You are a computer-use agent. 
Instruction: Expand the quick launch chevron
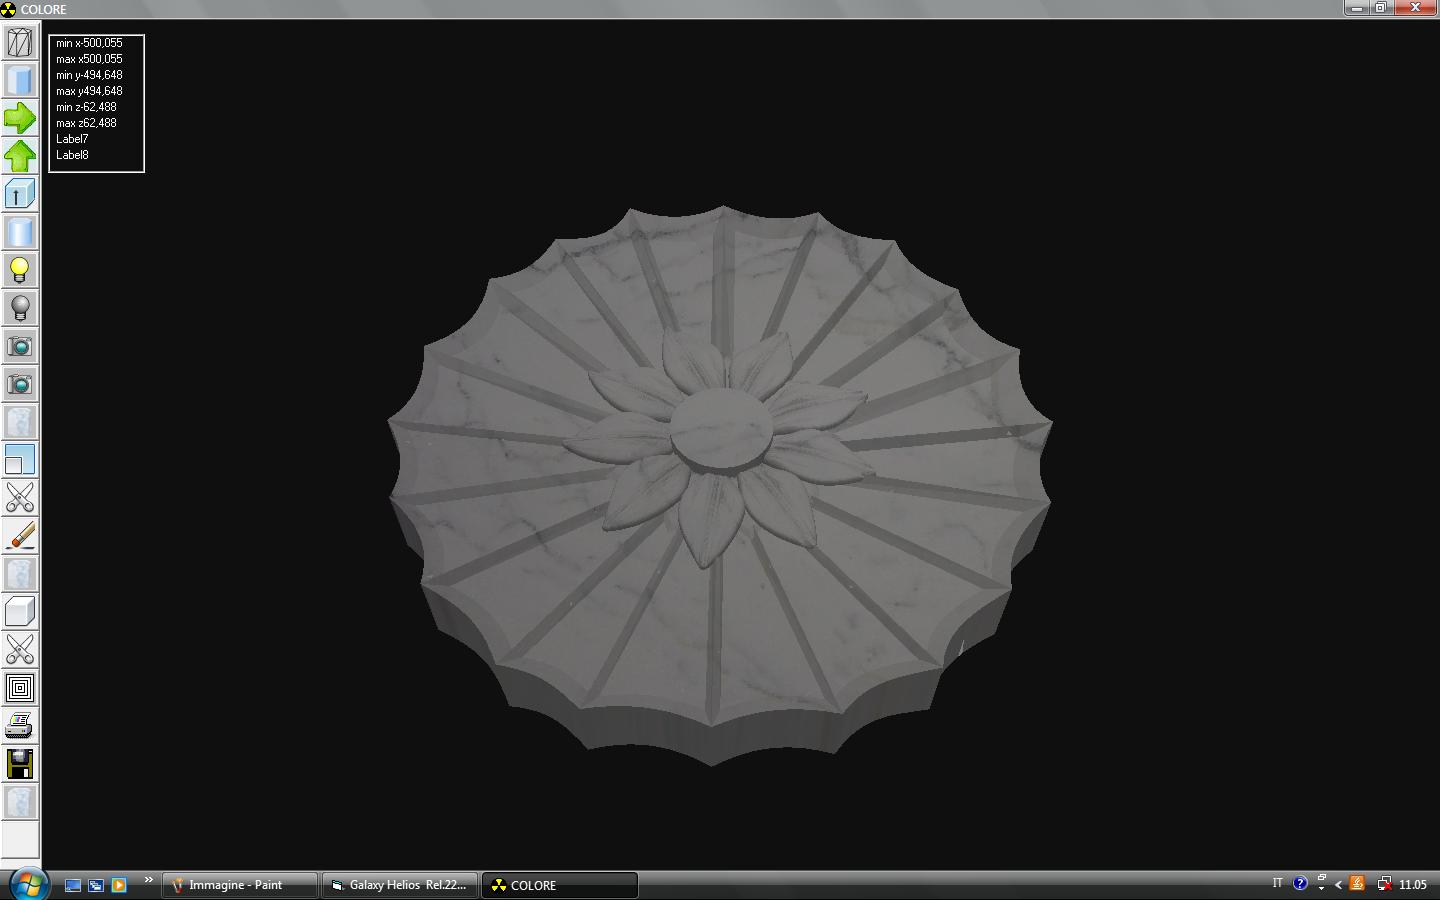click(148, 880)
